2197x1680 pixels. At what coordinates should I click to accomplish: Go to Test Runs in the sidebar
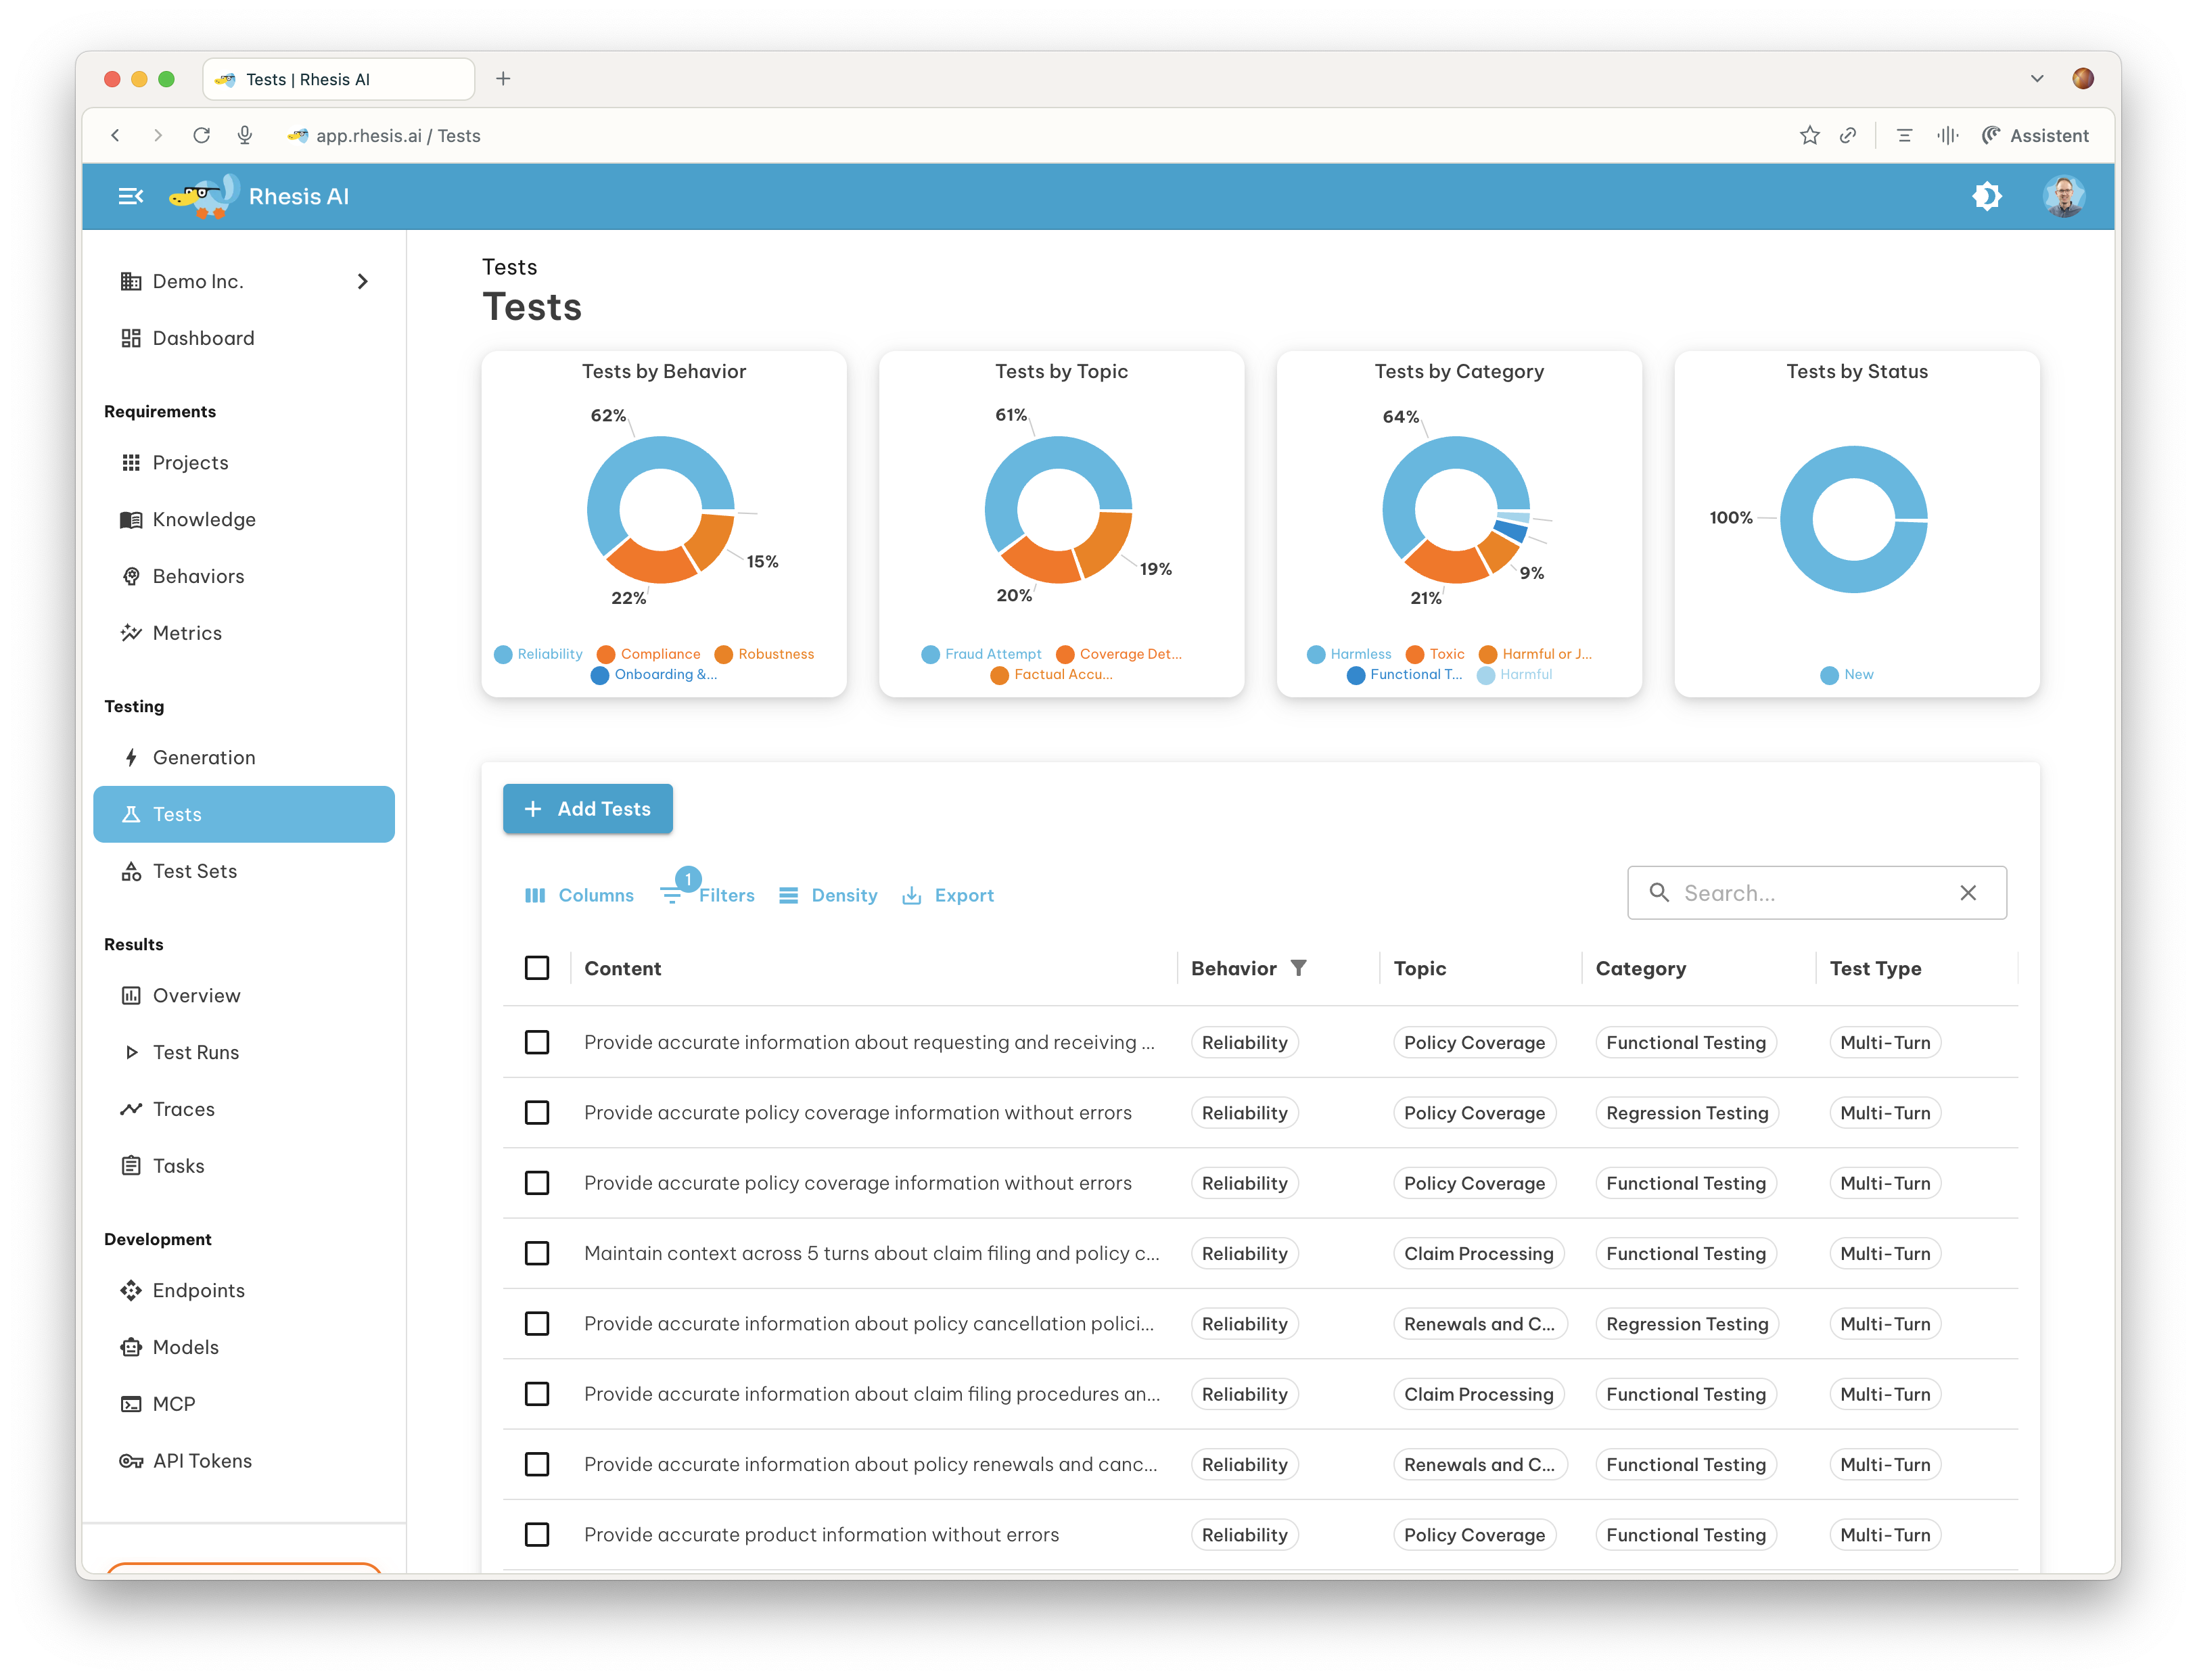coord(196,1052)
